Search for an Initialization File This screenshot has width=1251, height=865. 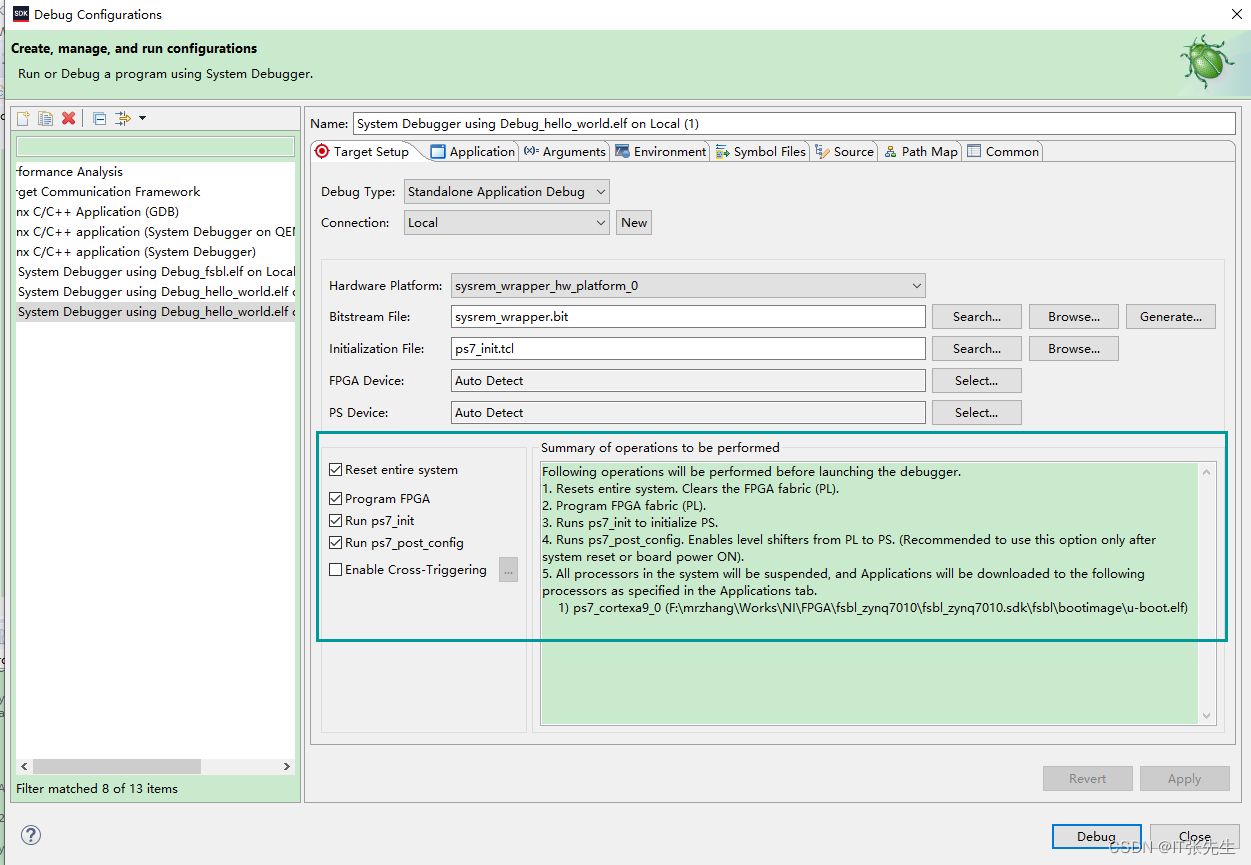coord(977,349)
